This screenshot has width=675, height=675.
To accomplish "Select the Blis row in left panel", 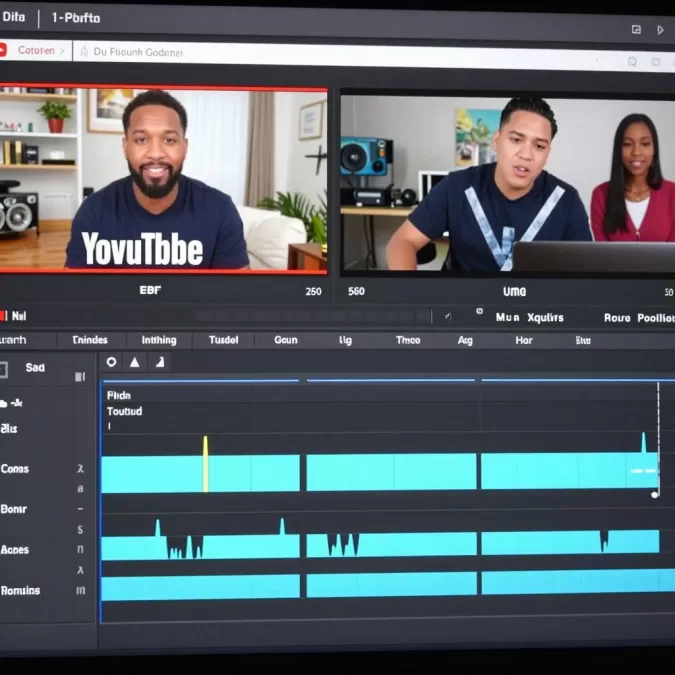I will click(x=9, y=428).
